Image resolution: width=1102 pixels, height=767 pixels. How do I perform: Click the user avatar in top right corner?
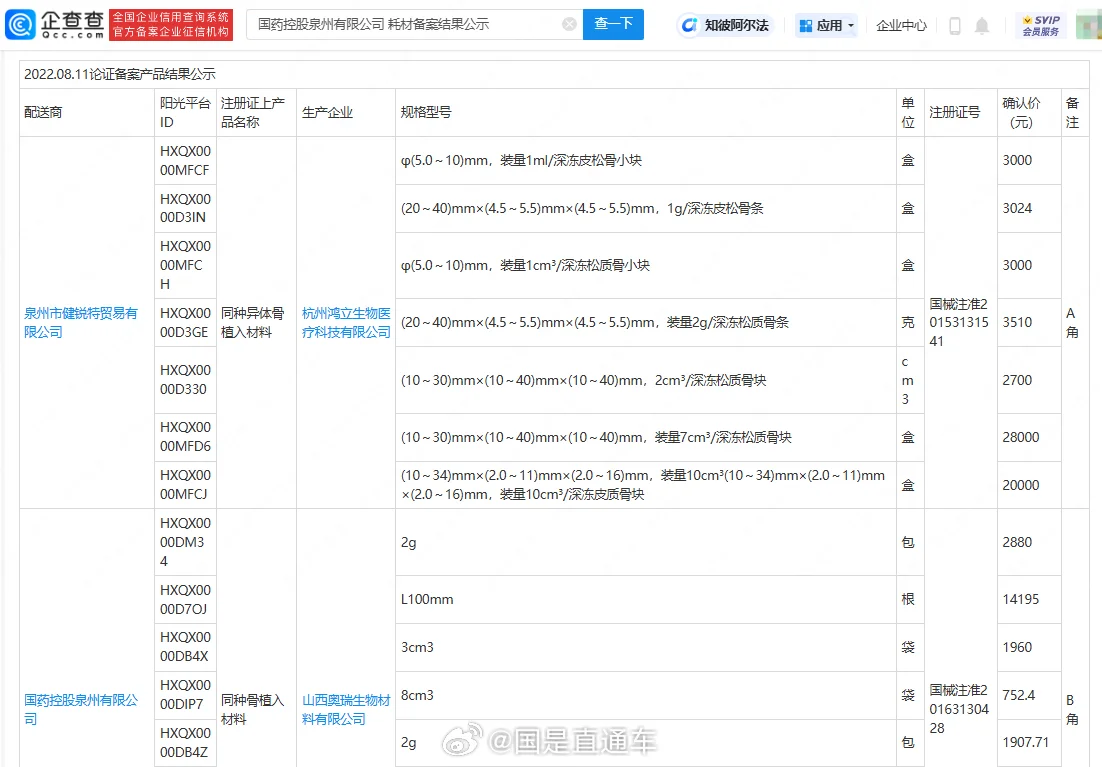1089,24
